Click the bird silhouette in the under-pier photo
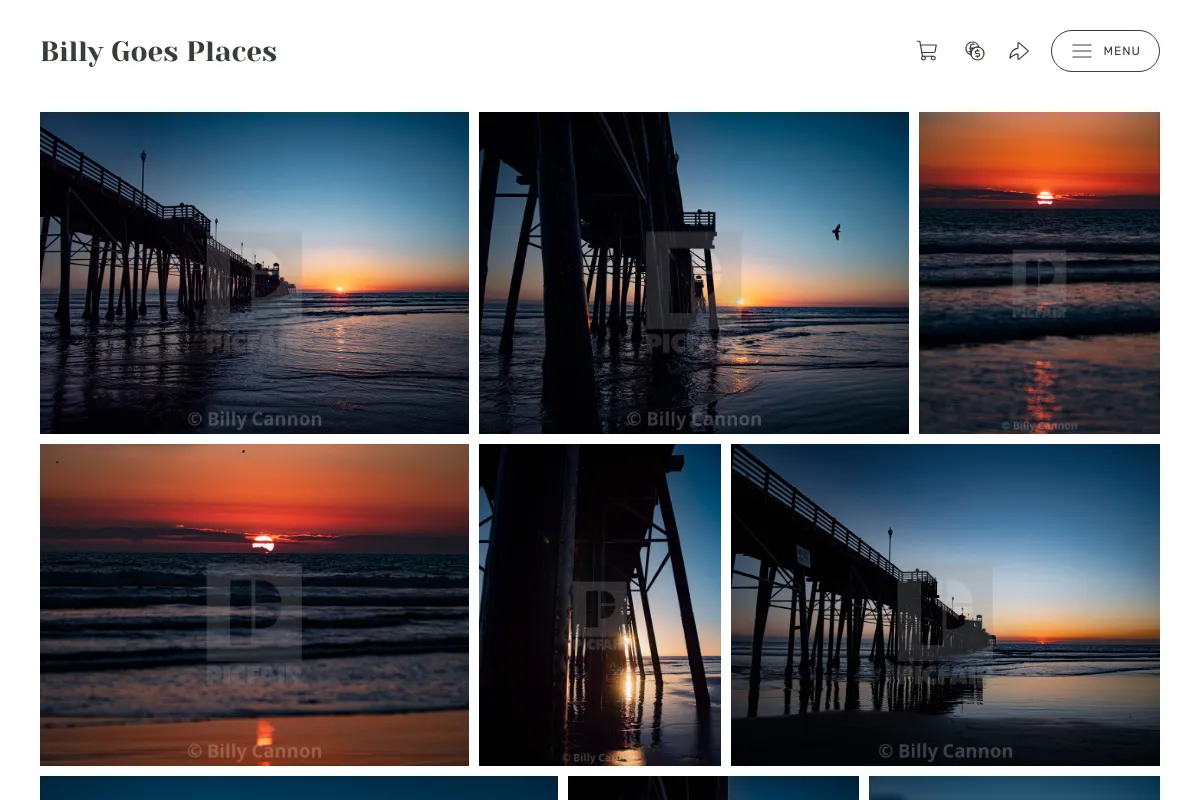1200x800 pixels. point(836,232)
